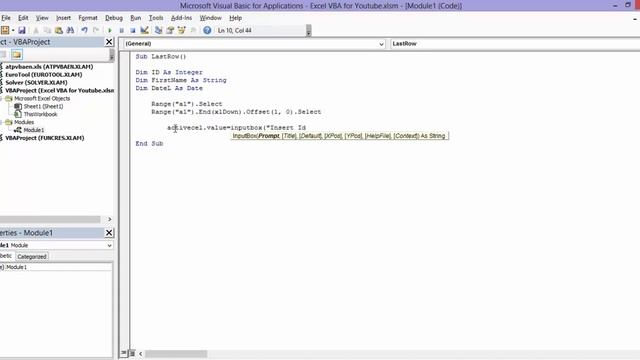Screen dimensions: 640x360
Task: Open the Add-Ins menu
Action: pyautogui.click(x=181, y=18)
